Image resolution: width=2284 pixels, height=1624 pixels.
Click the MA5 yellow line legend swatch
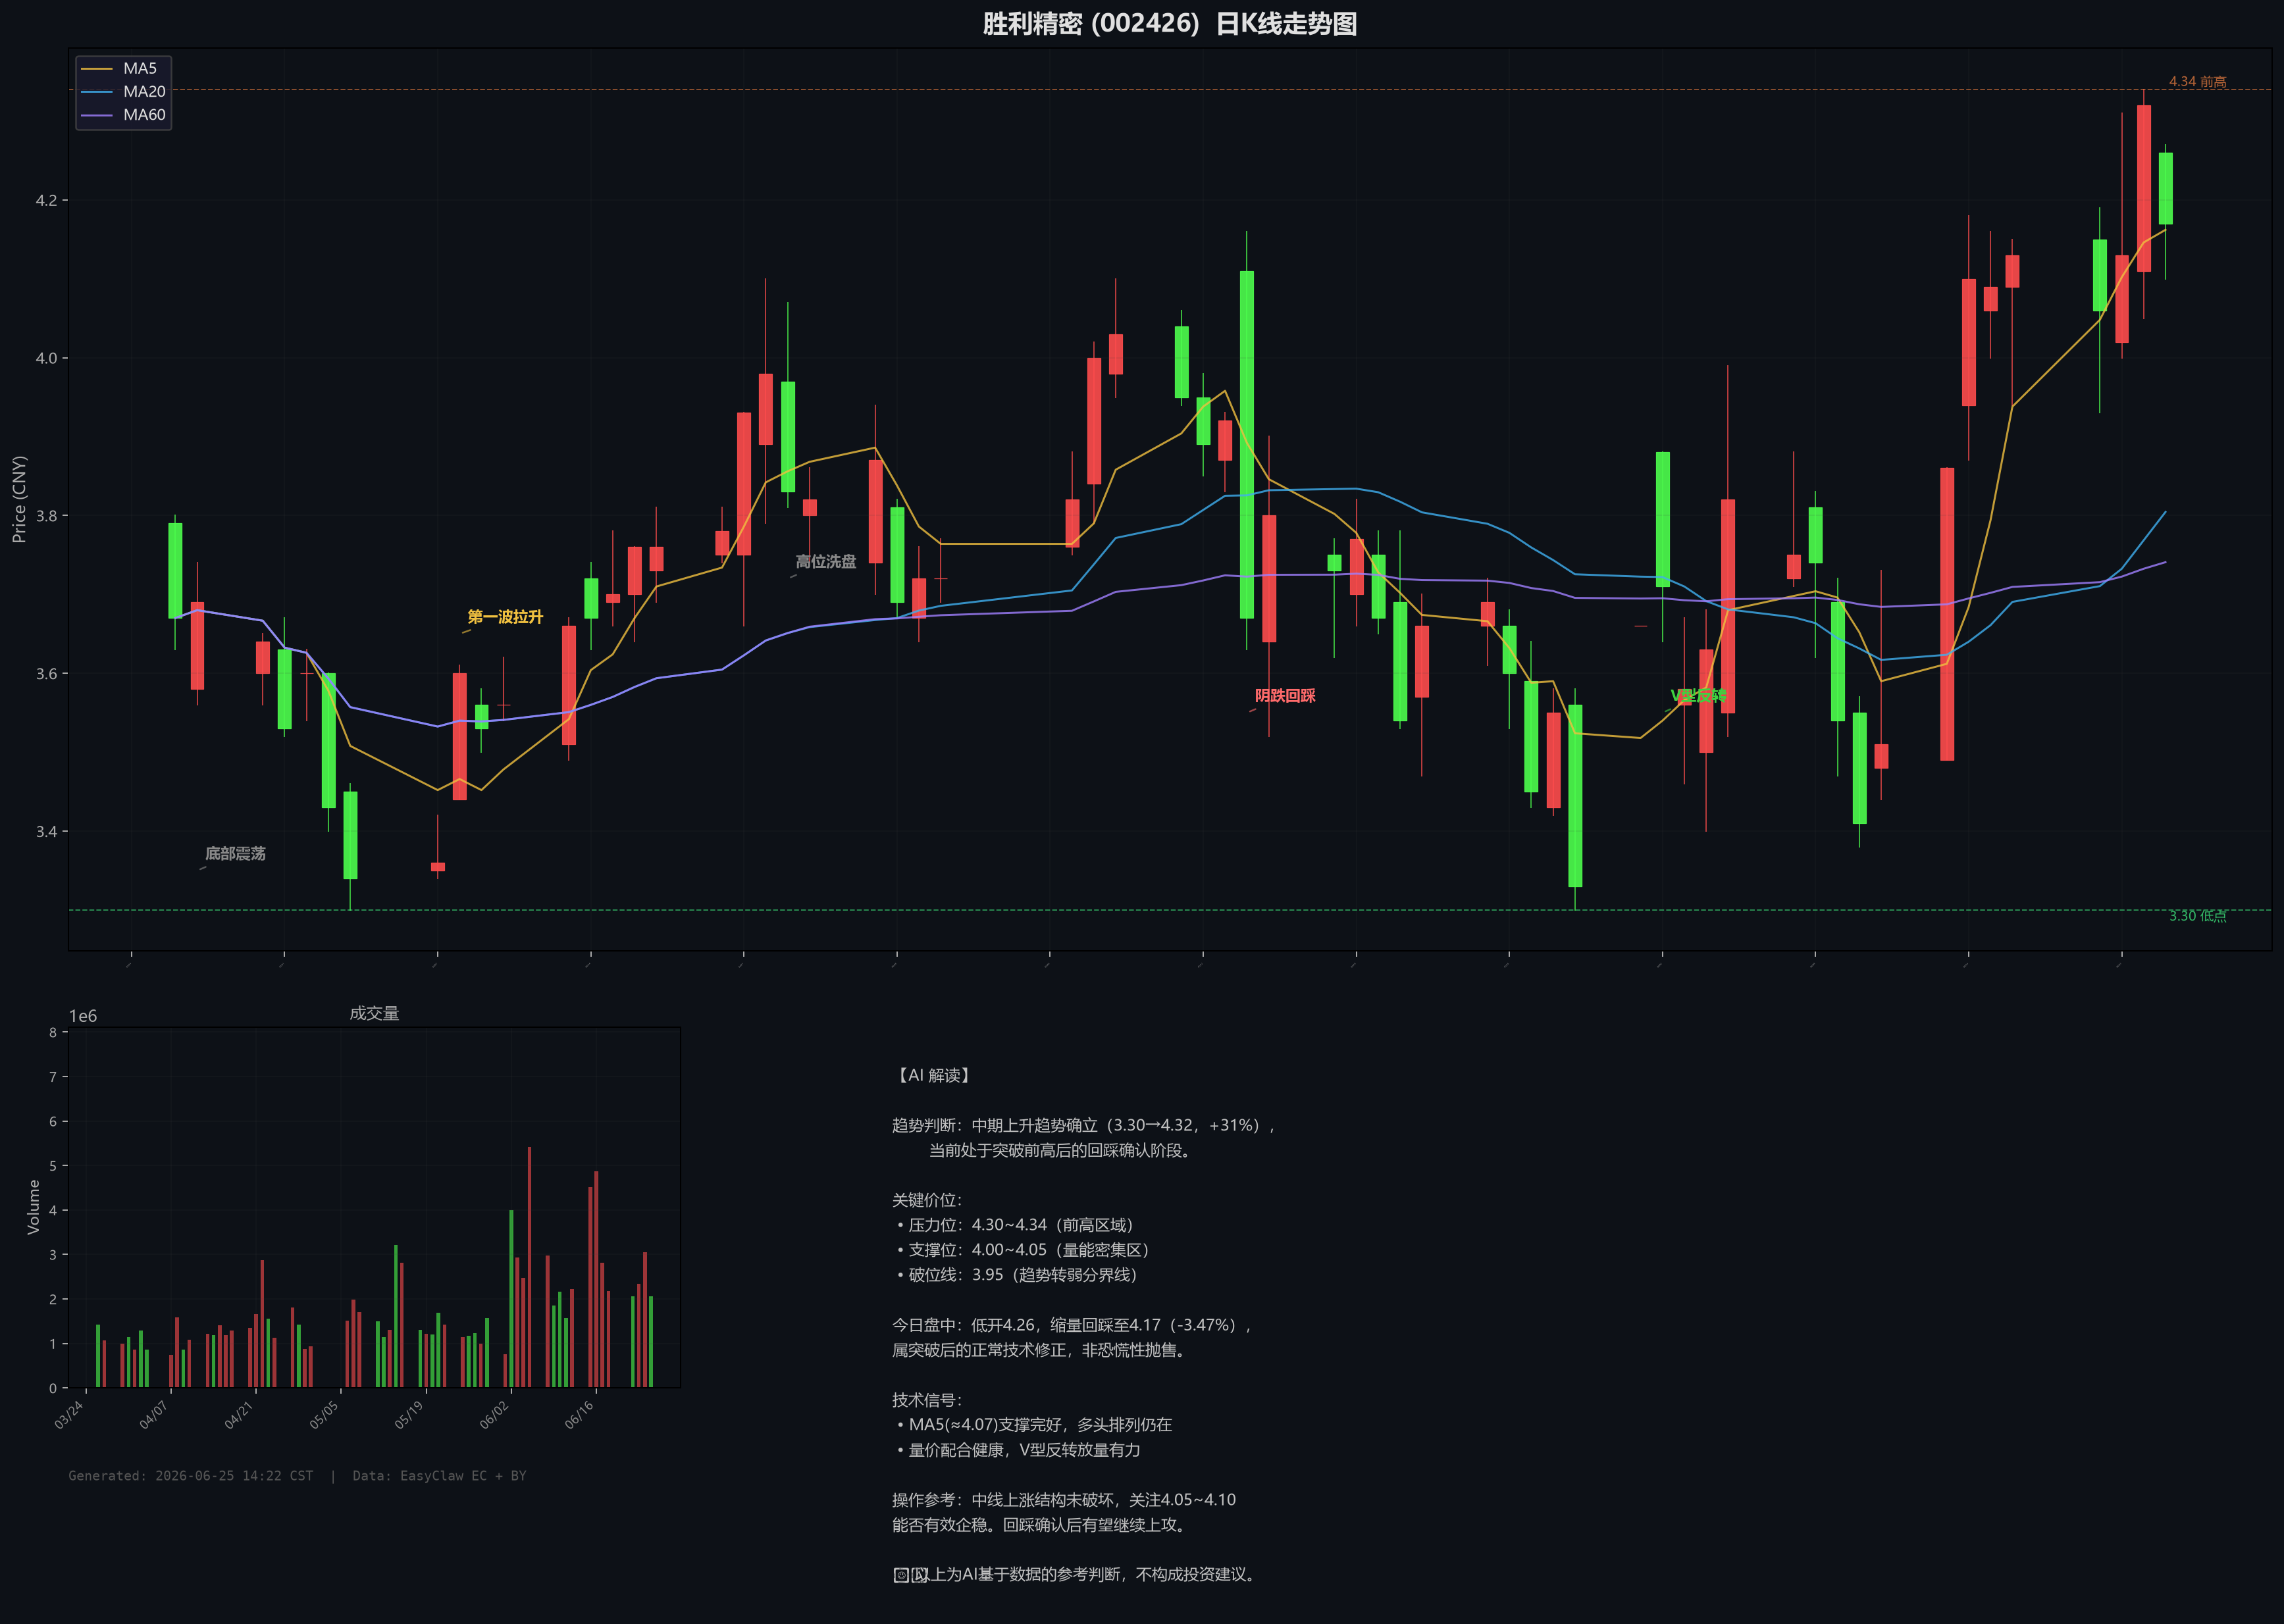(97, 69)
